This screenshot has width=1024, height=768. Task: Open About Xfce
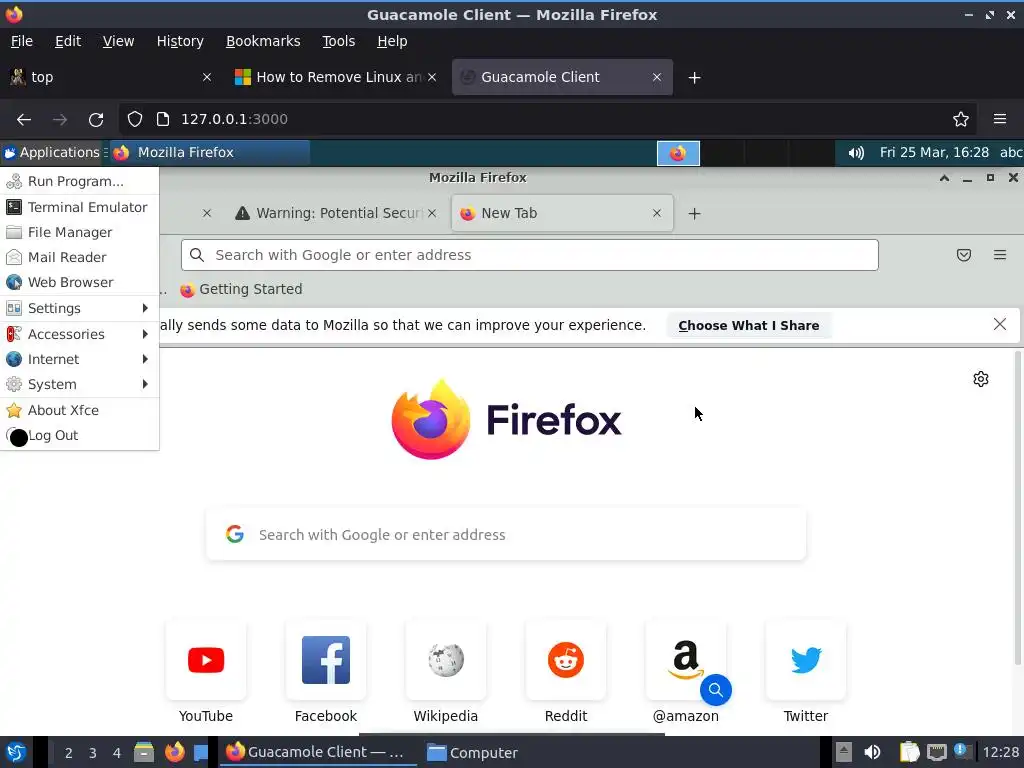[80, 410]
